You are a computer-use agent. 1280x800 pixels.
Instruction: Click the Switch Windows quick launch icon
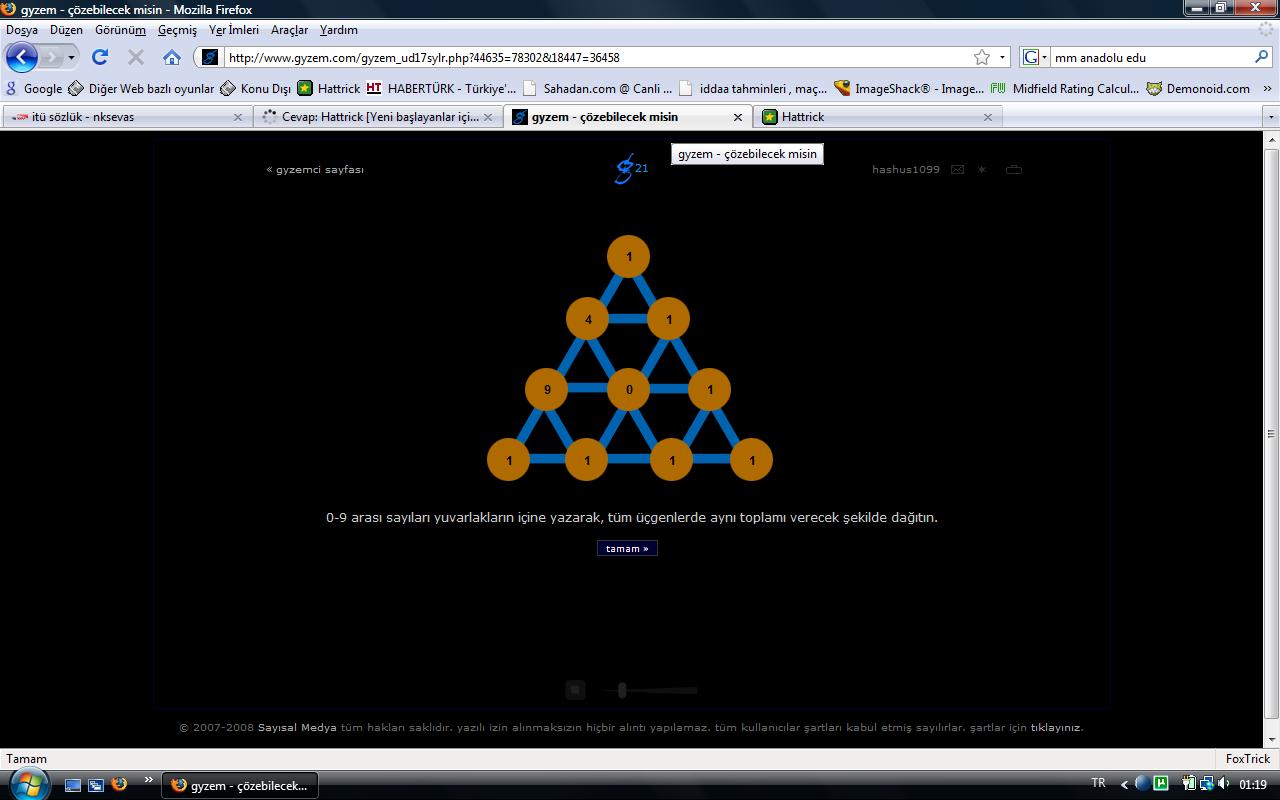tap(96, 785)
